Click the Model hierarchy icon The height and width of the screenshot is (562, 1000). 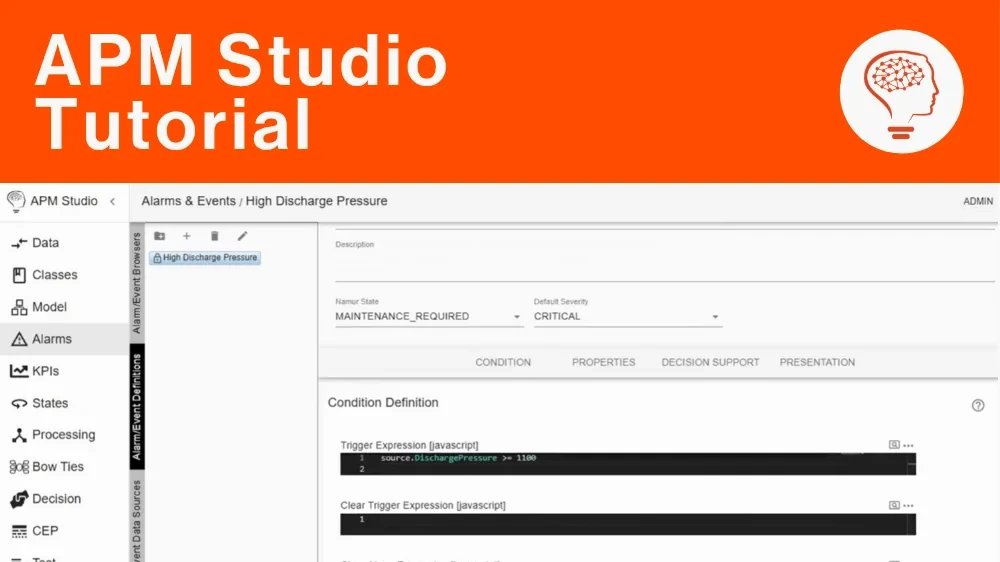(19, 307)
